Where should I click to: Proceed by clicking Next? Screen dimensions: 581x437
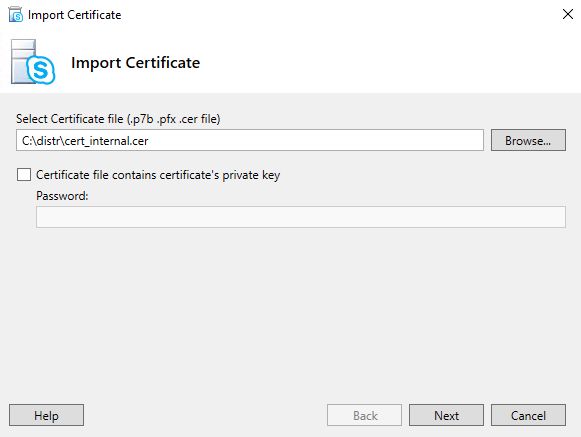[446, 416]
